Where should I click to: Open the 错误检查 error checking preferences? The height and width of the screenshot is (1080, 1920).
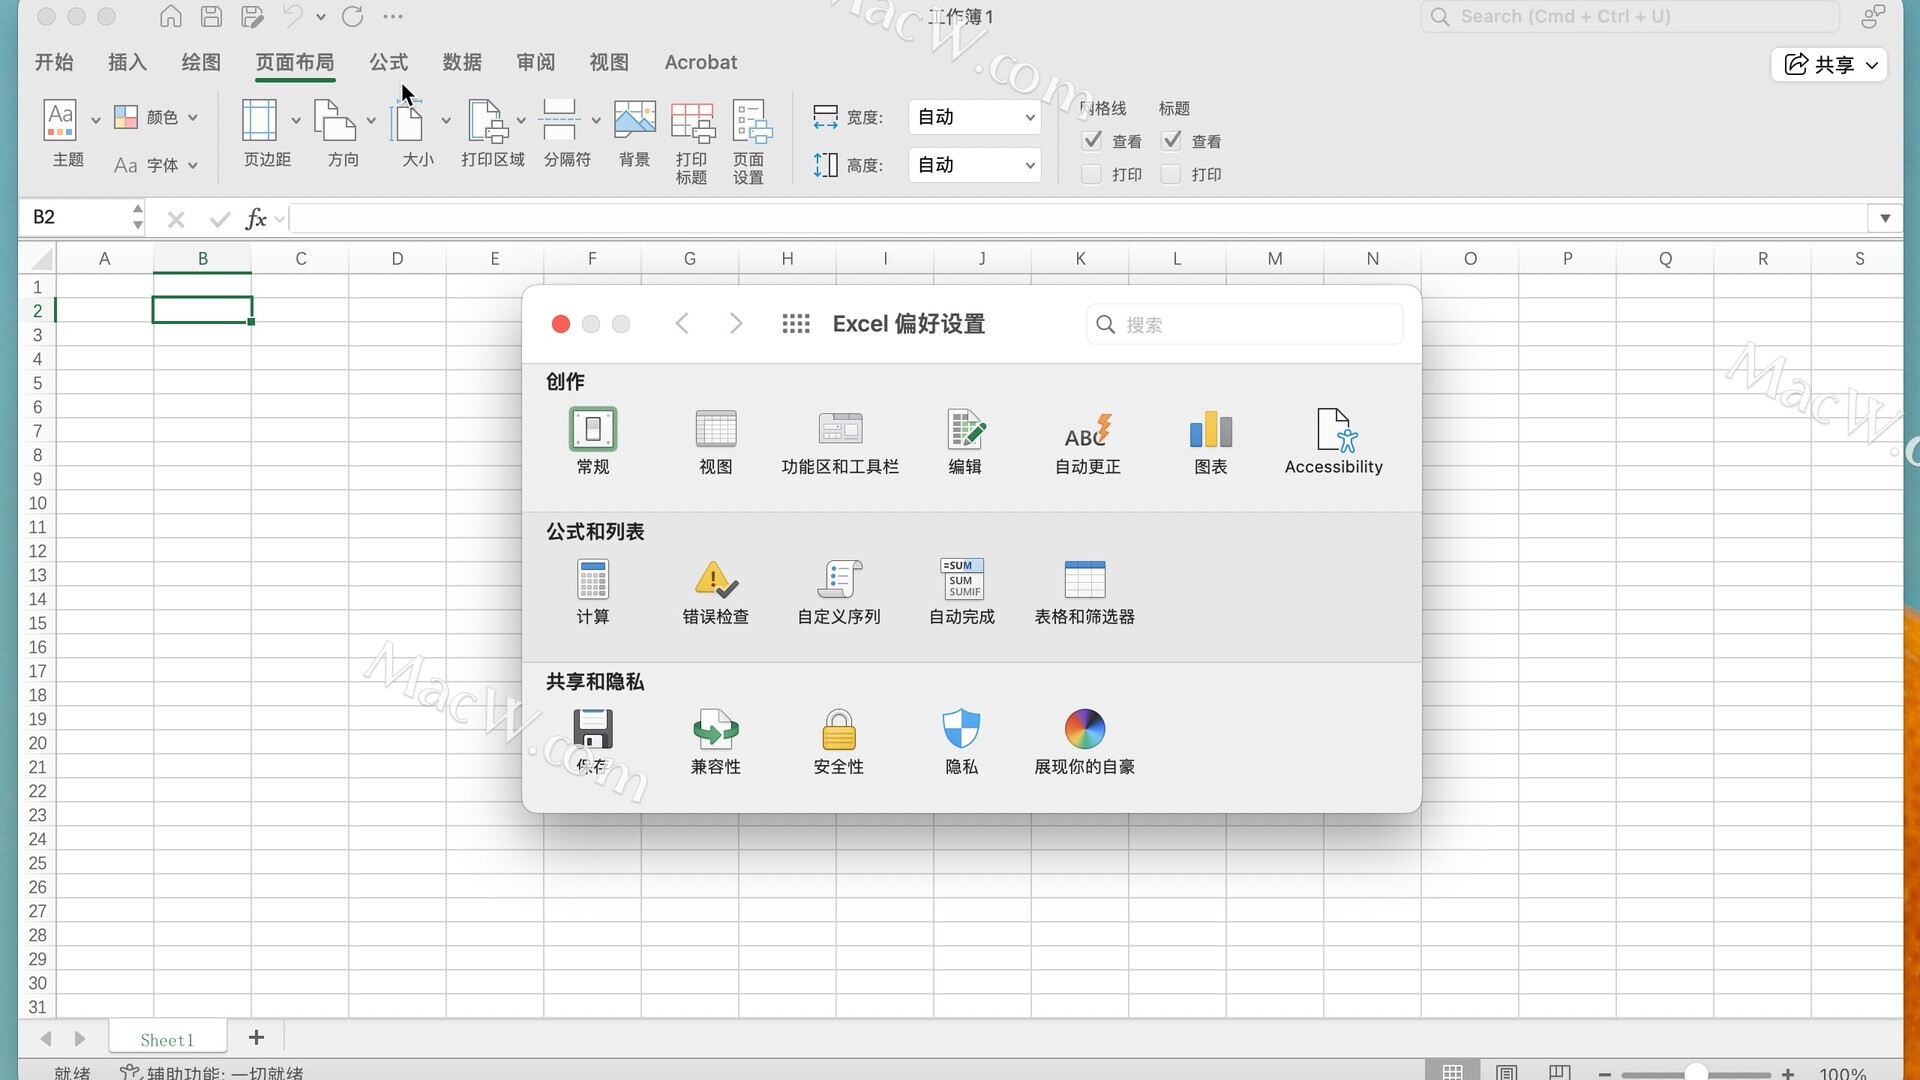click(715, 591)
